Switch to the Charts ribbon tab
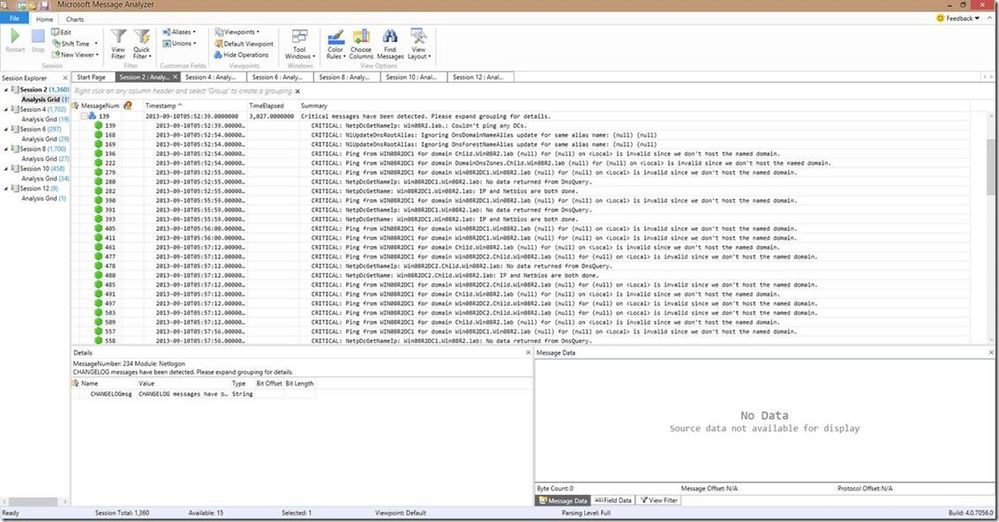This screenshot has height=522, width=999. point(75,19)
